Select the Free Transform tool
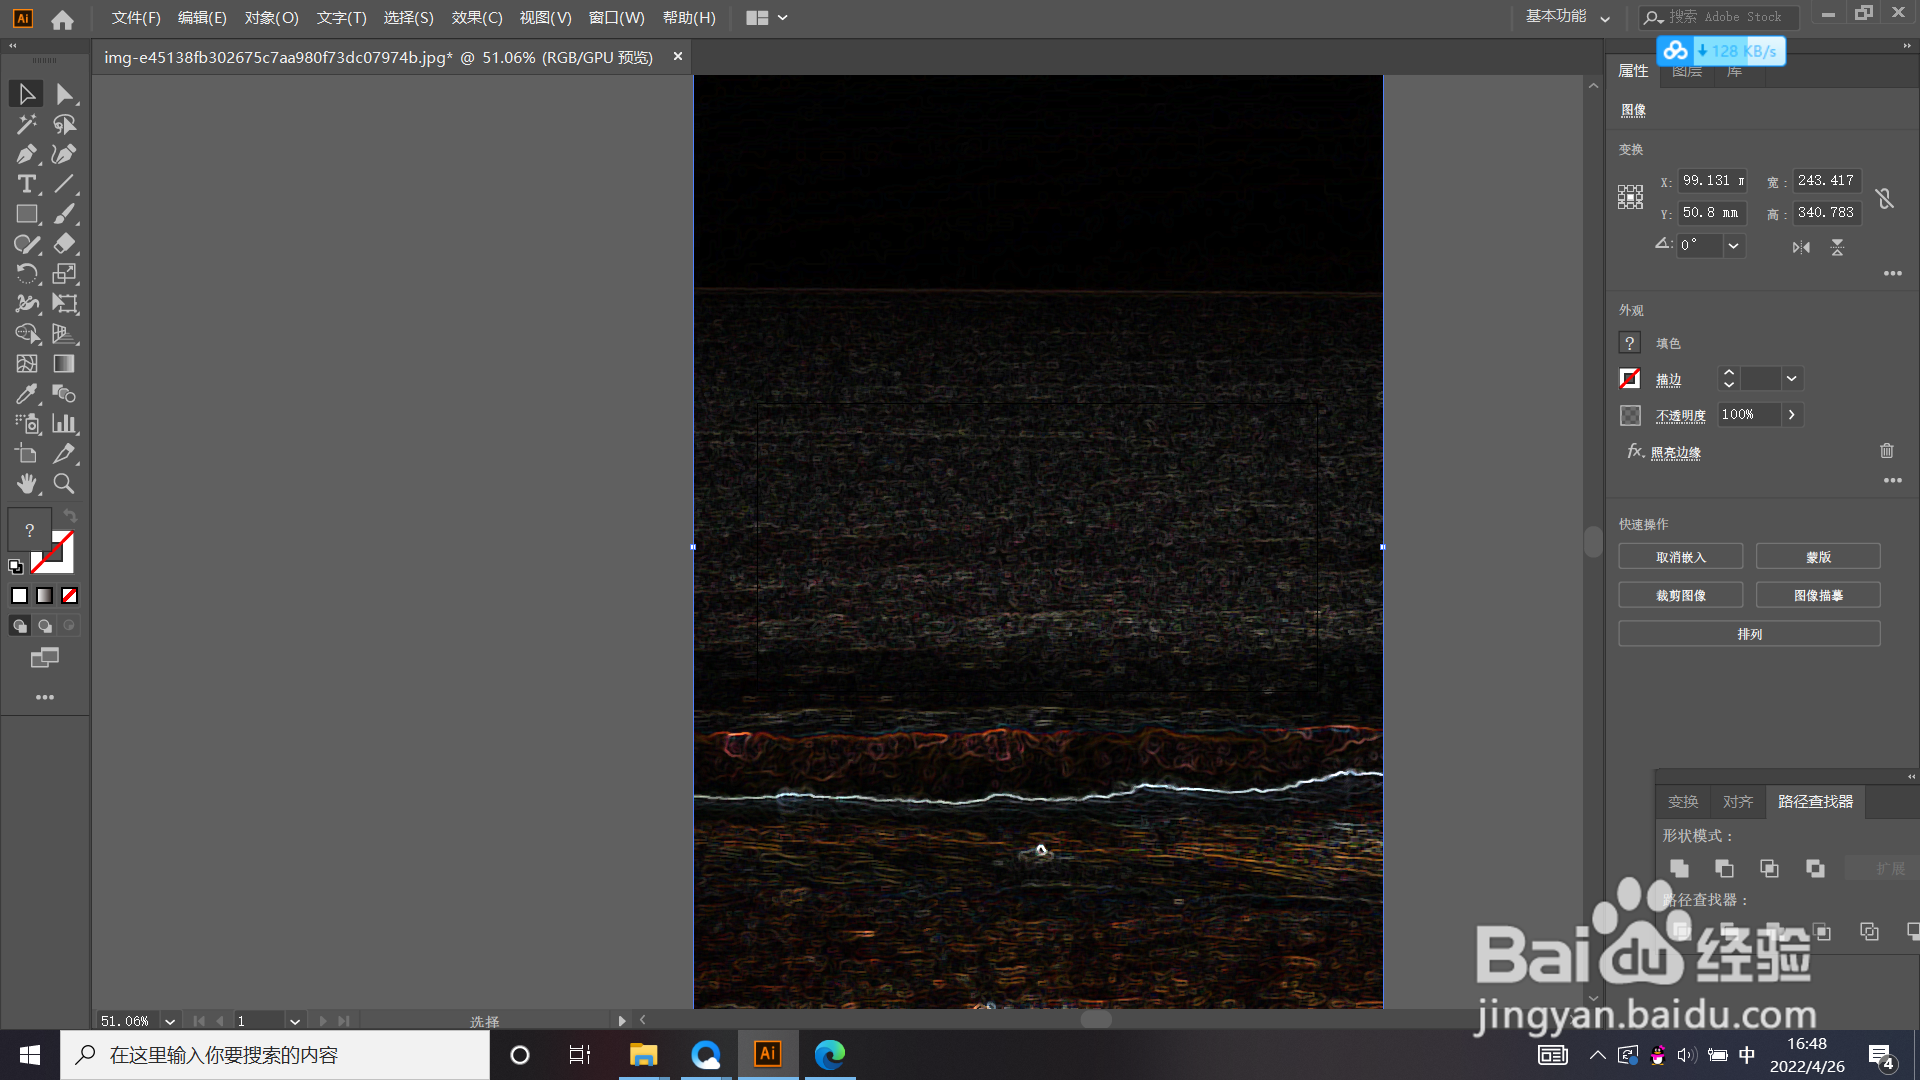 (x=65, y=304)
